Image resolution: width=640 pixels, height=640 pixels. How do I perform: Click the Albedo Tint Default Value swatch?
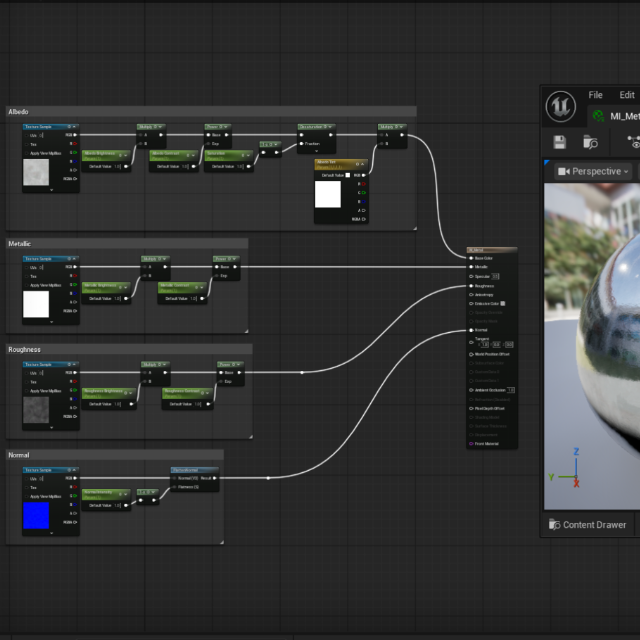[x=347, y=175]
